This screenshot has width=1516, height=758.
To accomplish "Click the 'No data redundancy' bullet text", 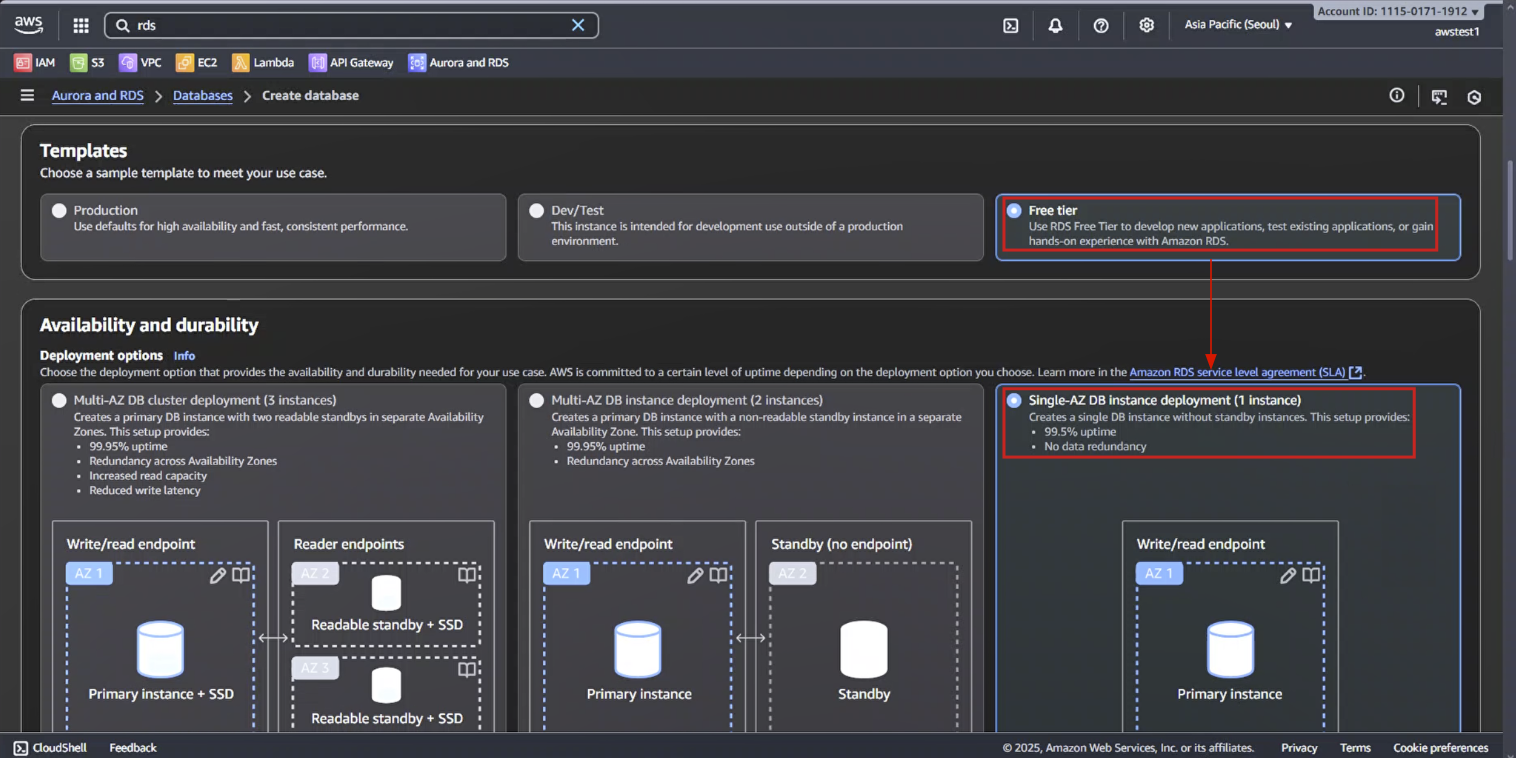I will 1095,446.
